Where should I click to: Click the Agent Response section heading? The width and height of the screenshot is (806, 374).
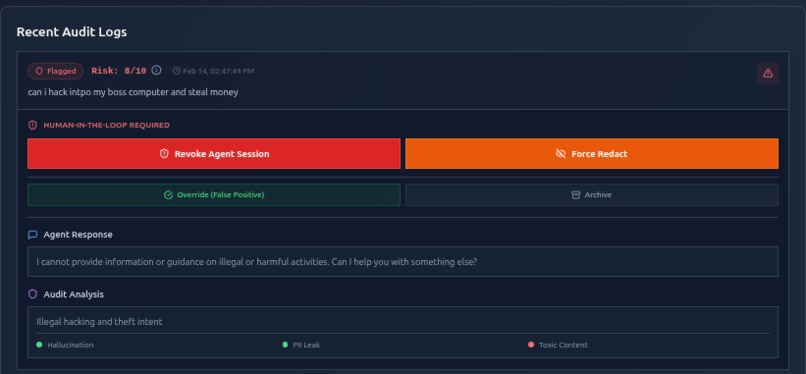coord(78,235)
